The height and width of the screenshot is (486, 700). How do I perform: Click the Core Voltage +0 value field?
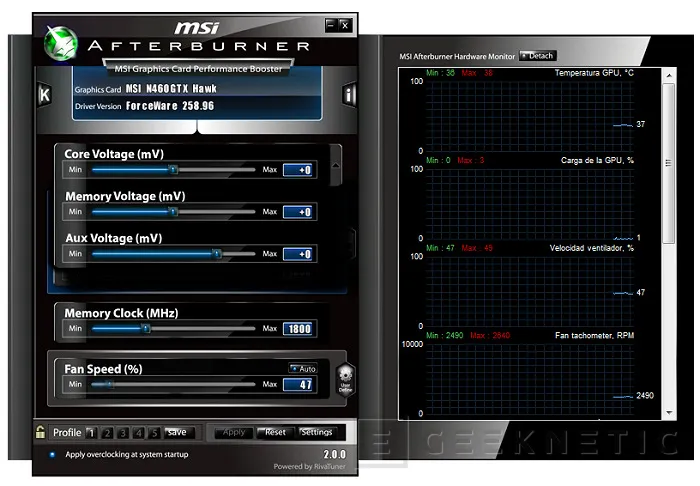298,170
